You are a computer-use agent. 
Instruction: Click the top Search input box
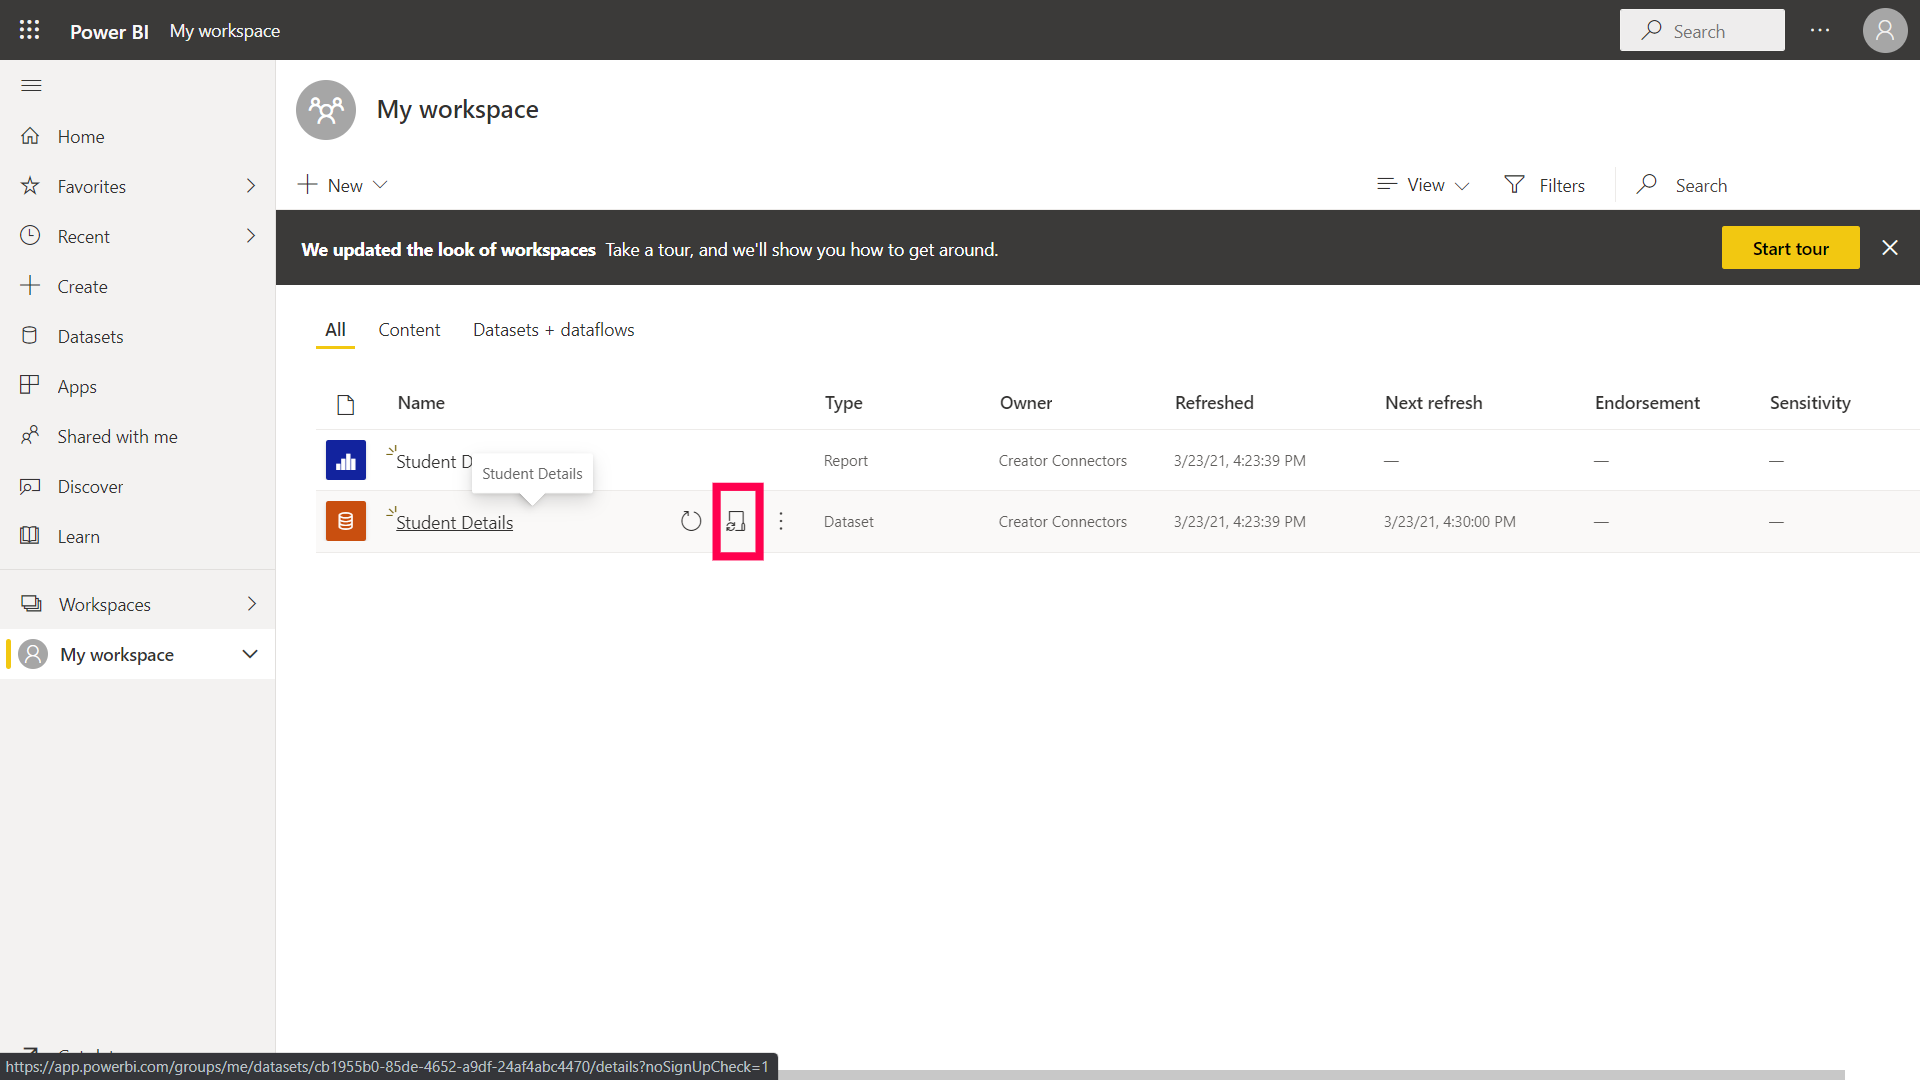point(1702,31)
